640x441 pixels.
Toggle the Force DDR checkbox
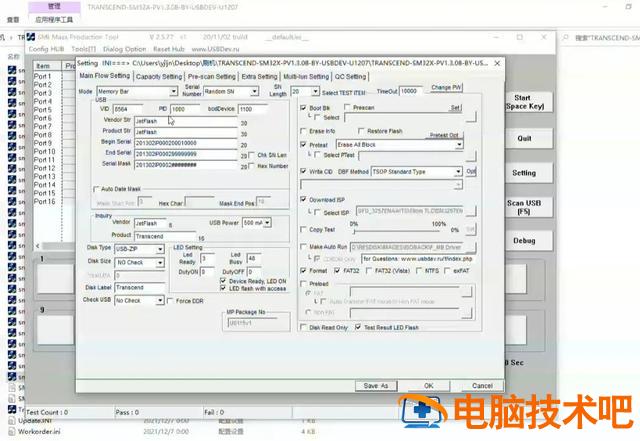tap(170, 300)
